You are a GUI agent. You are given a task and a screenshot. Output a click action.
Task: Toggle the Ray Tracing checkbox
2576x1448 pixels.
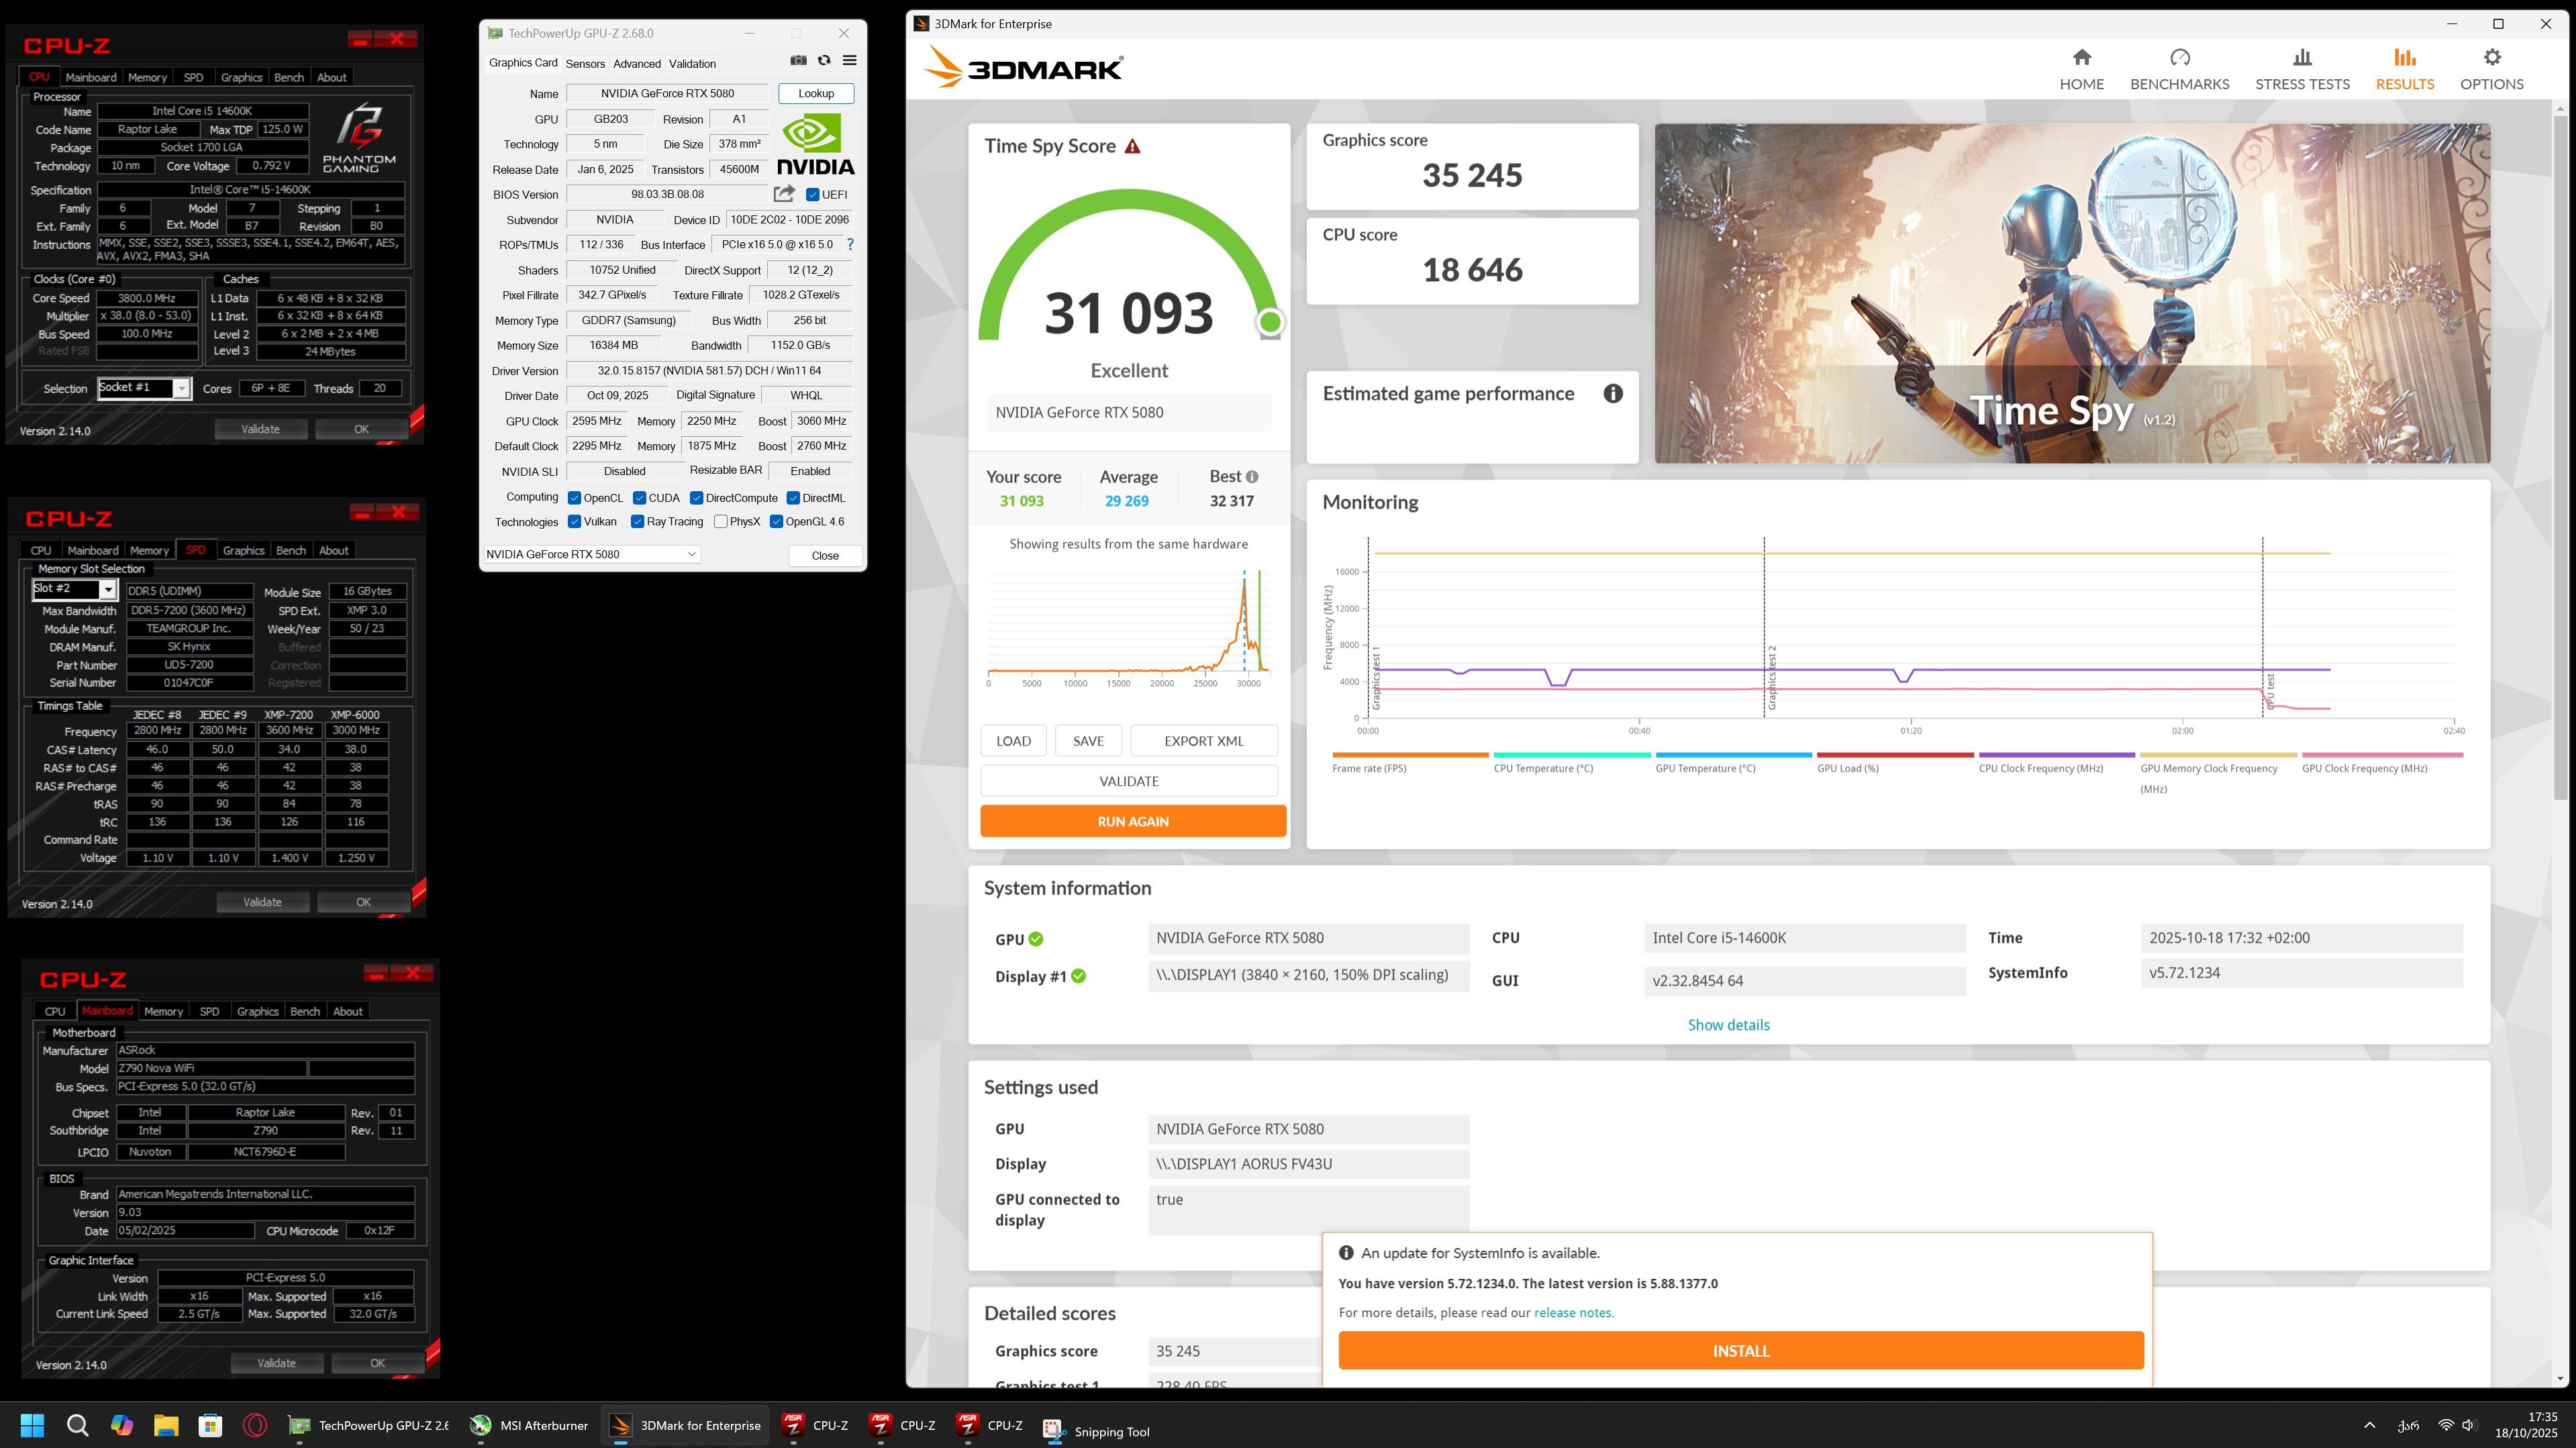tap(637, 522)
